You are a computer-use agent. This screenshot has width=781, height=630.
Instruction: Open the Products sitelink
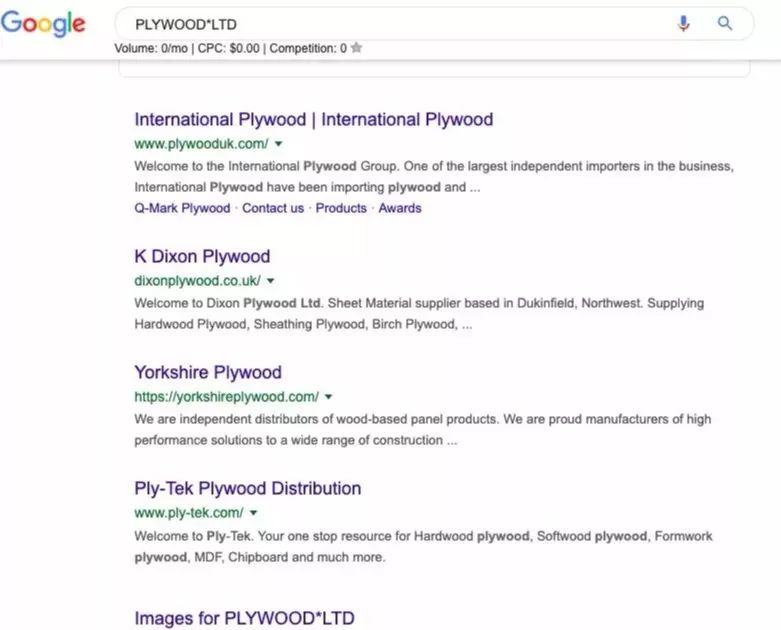coord(341,208)
